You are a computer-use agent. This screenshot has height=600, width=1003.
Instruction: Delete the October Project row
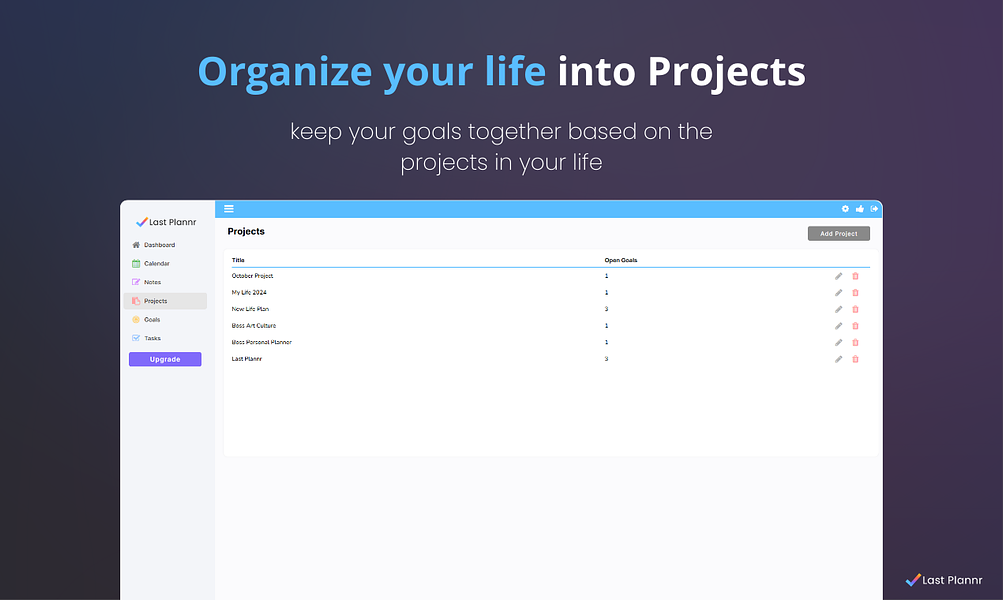[x=855, y=276]
